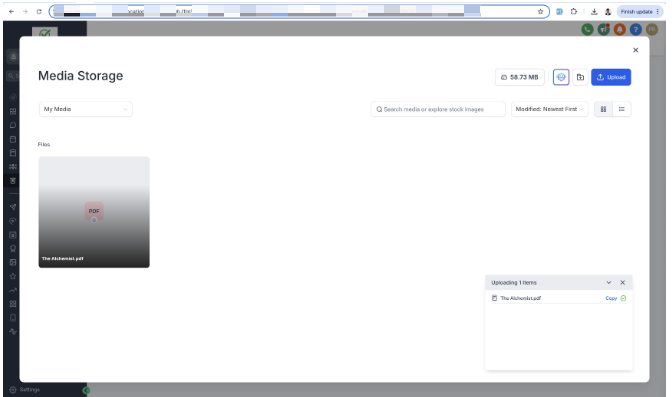Open the Memberships badge icon in sidebar
Viewport: 672px width, 397px height.
13,249
